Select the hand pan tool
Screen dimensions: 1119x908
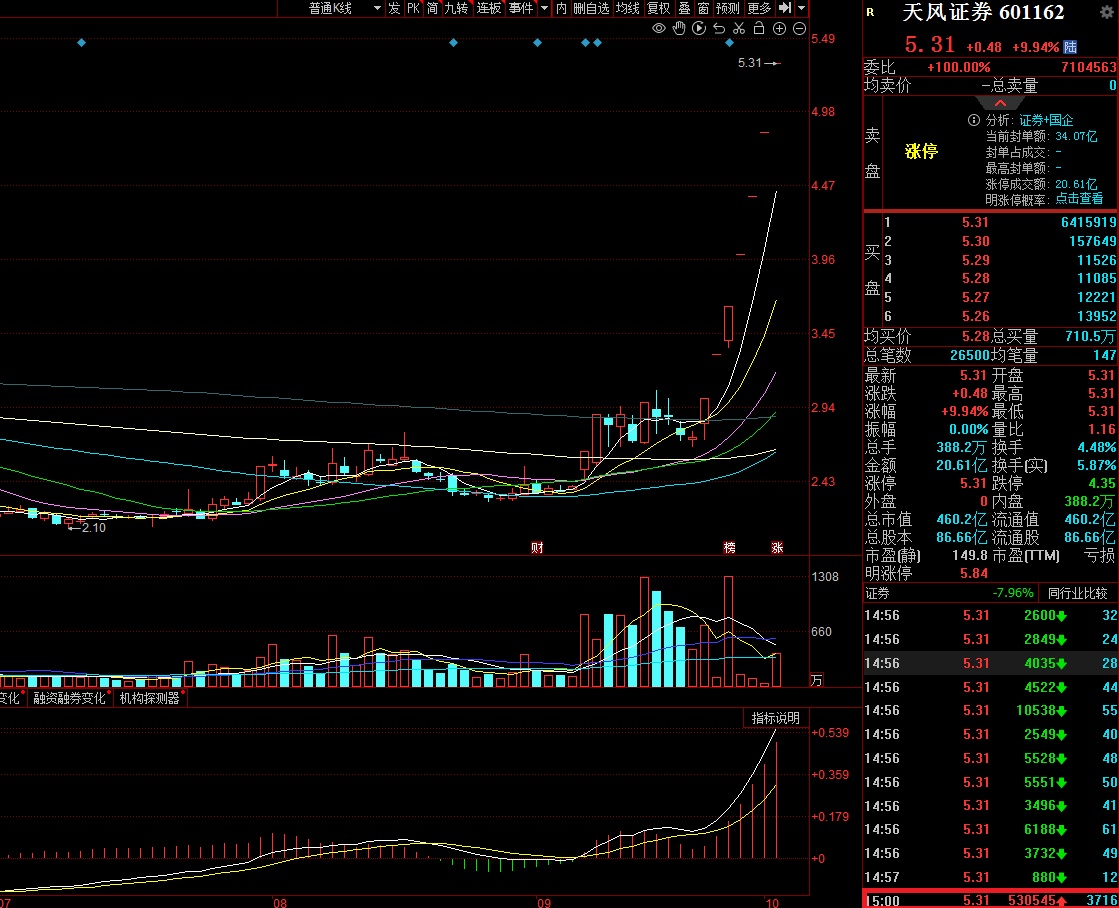click(679, 29)
